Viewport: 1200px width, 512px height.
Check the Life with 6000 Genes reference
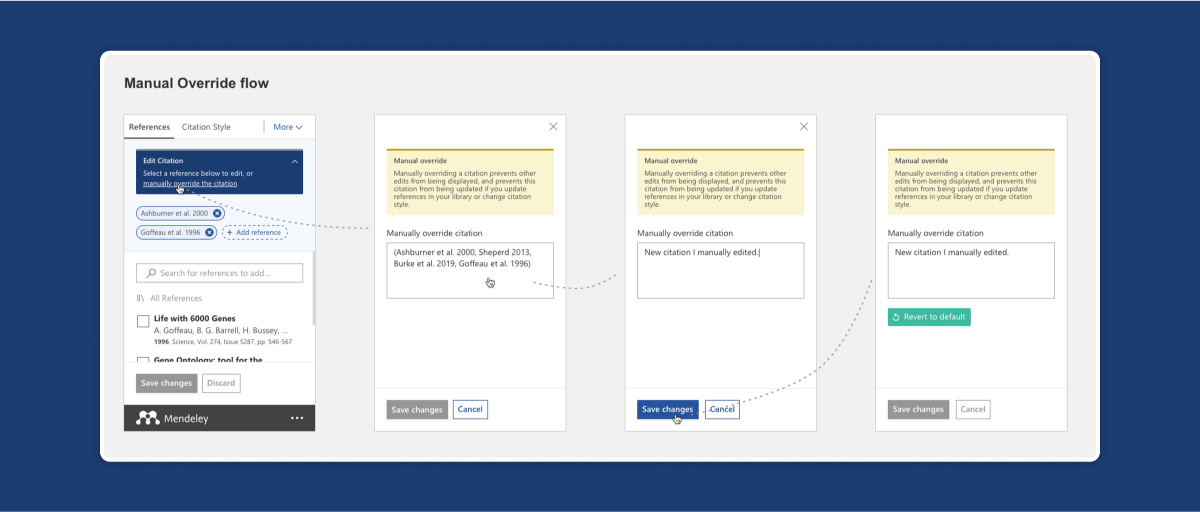tap(142, 321)
